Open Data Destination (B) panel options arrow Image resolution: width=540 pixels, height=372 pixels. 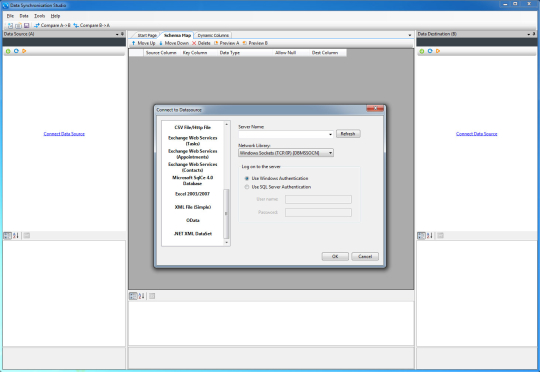[529, 34]
